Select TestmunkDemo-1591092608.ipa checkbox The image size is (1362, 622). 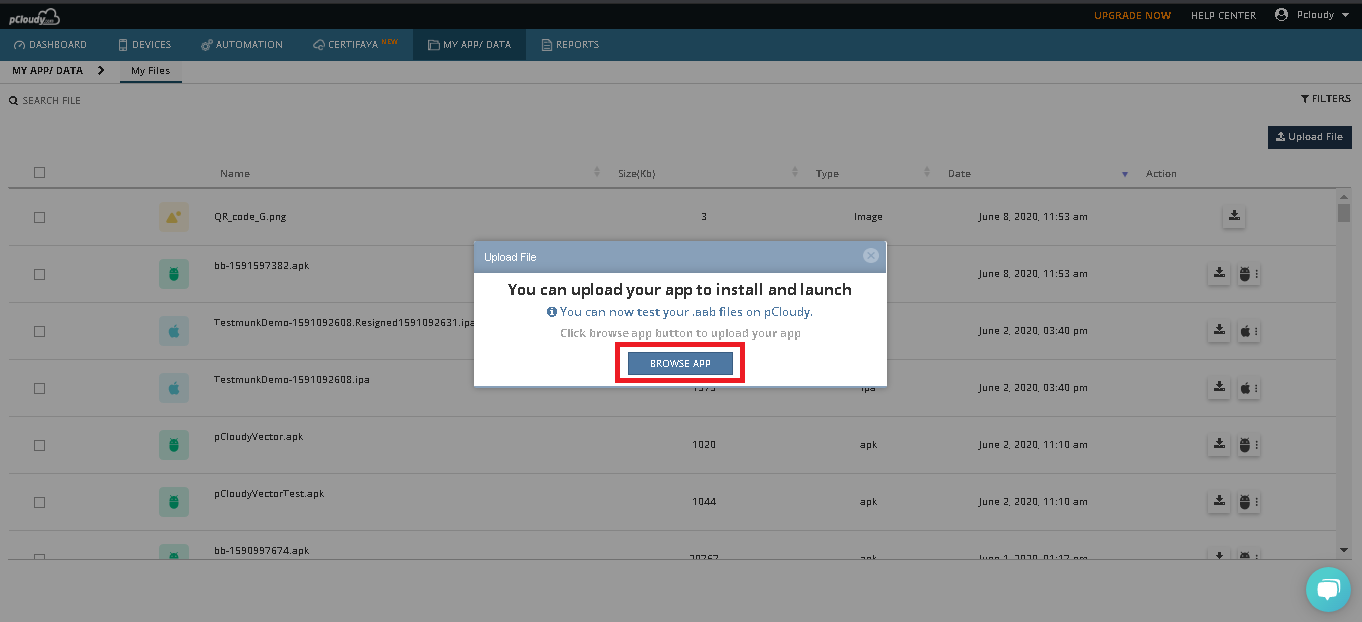tap(40, 388)
